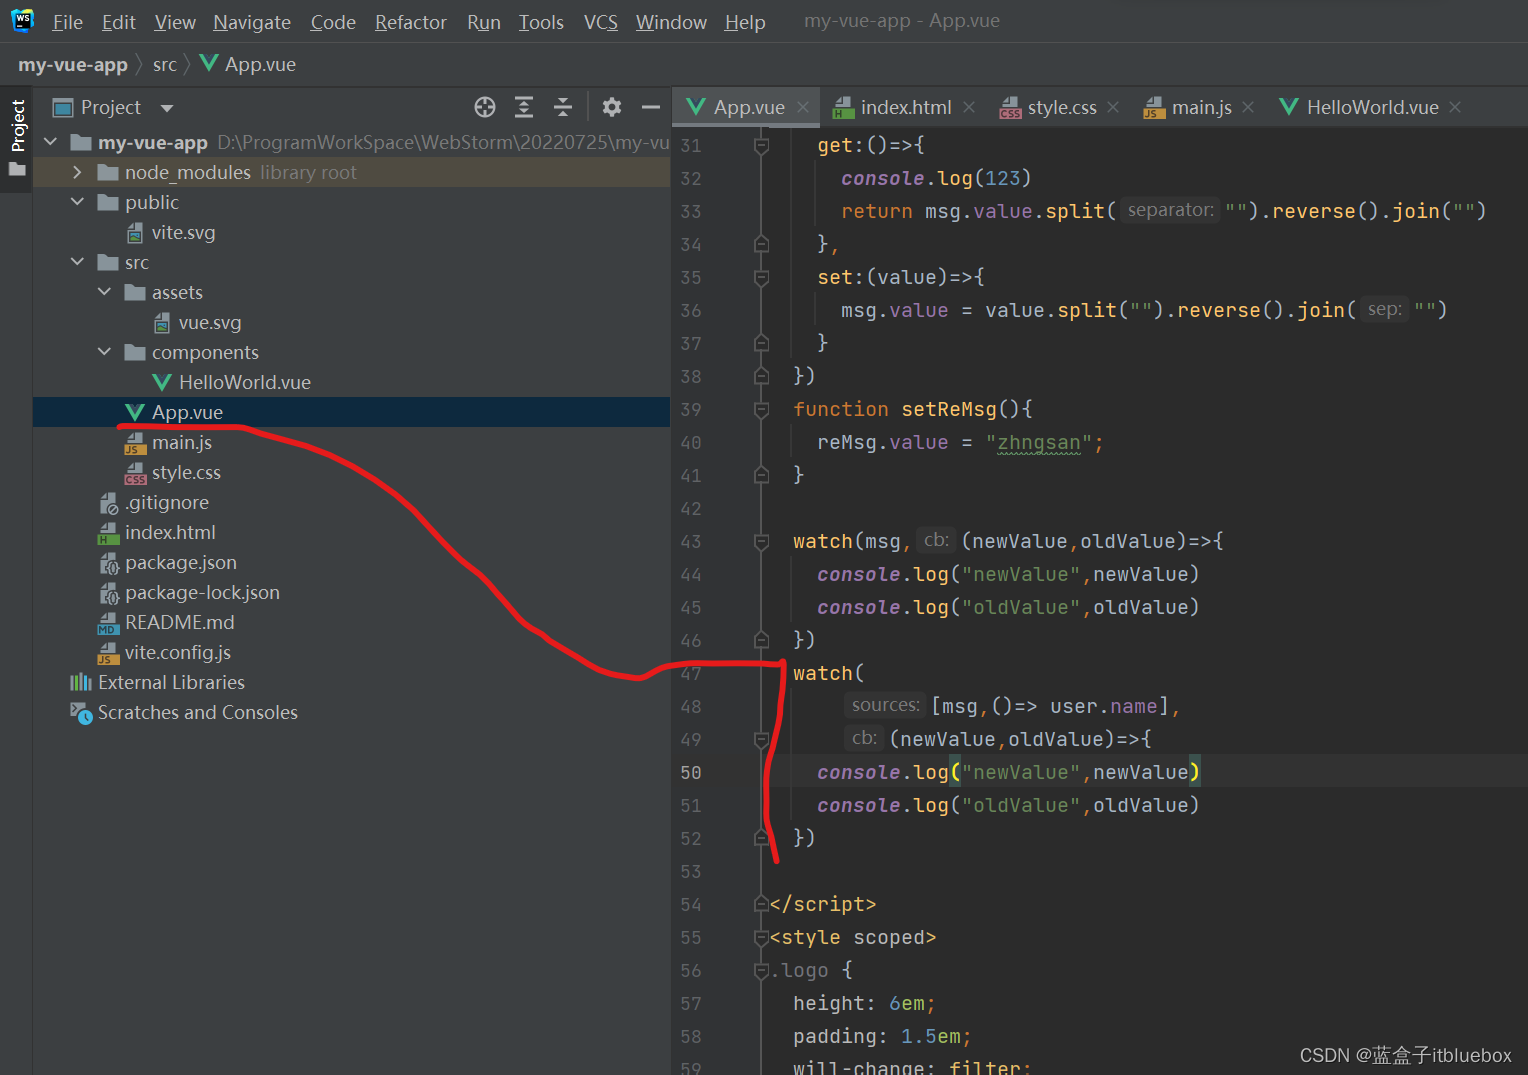Fold the style scoped tag at line 55
Image resolution: width=1528 pixels, height=1075 pixels.
point(761,937)
